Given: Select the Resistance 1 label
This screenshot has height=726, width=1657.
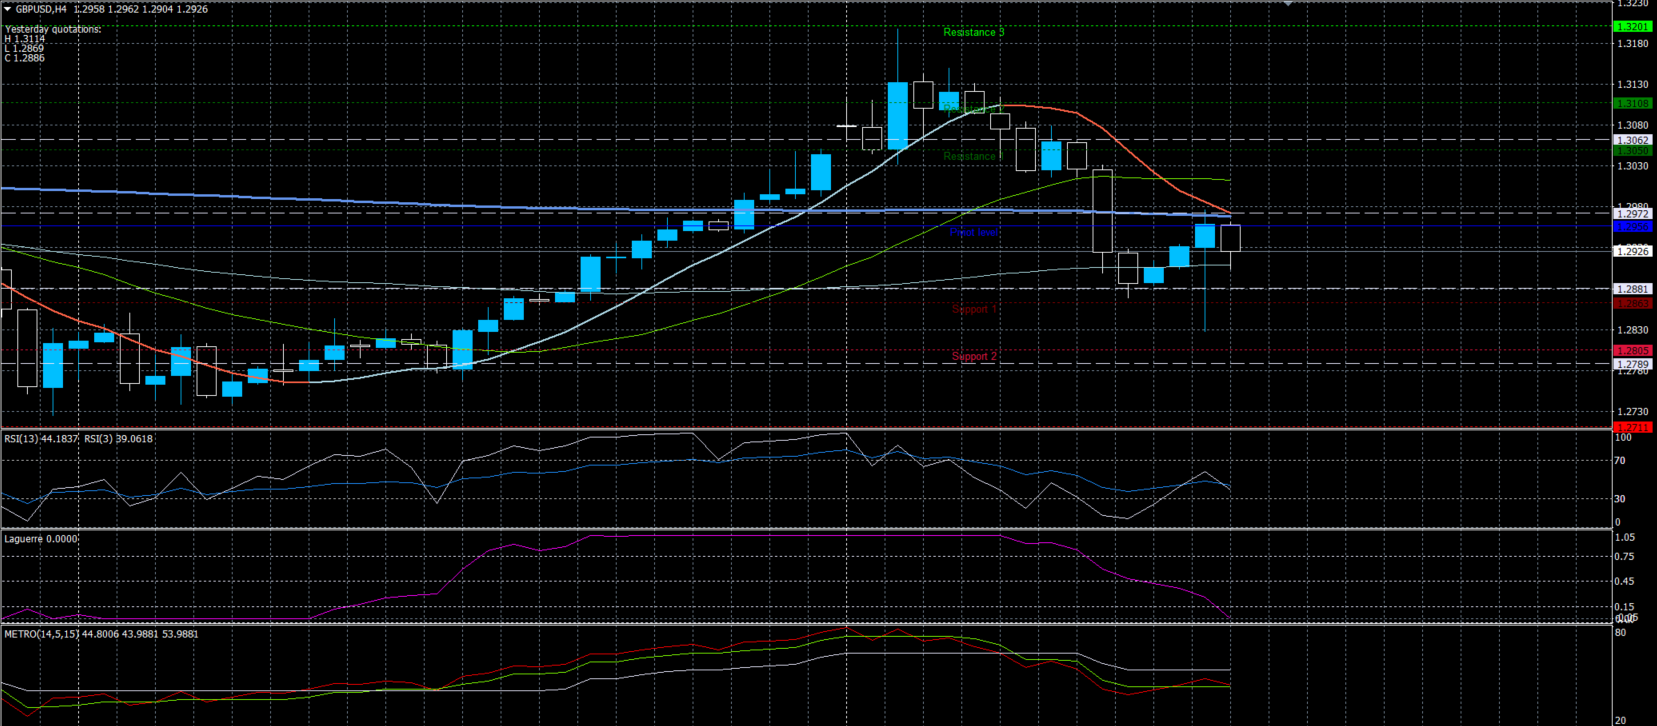Looking at the screenshot, I should [971, 156].
